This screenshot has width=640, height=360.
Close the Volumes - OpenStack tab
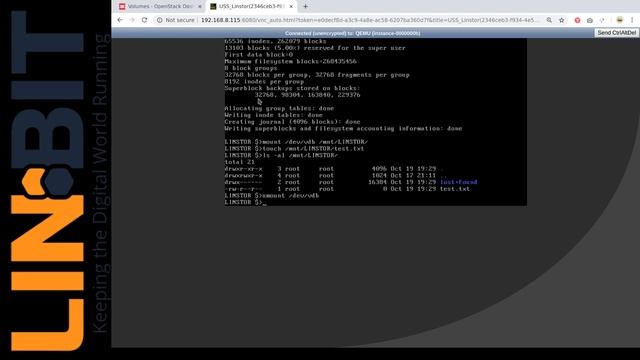coord(200,7)
